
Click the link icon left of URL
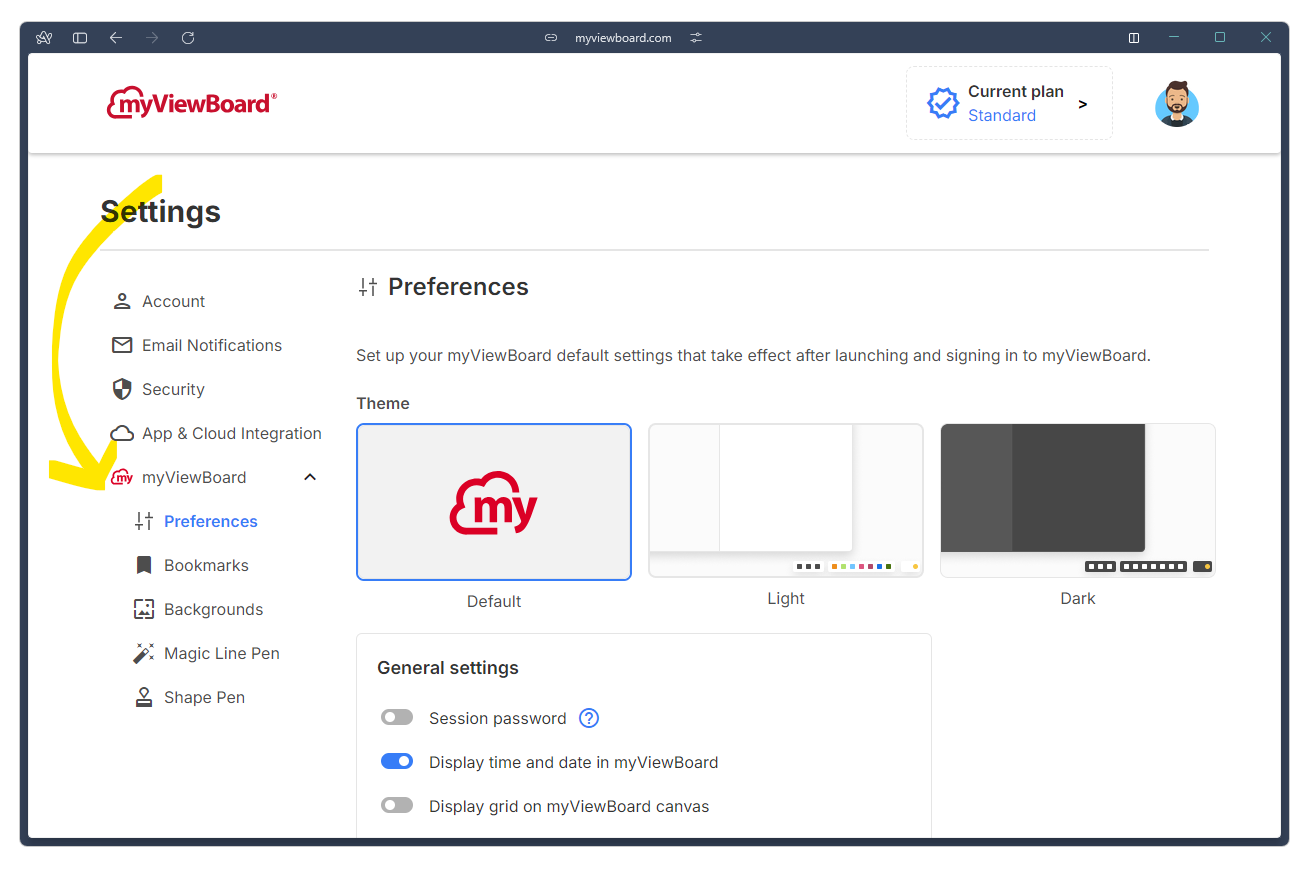point(551,38)
